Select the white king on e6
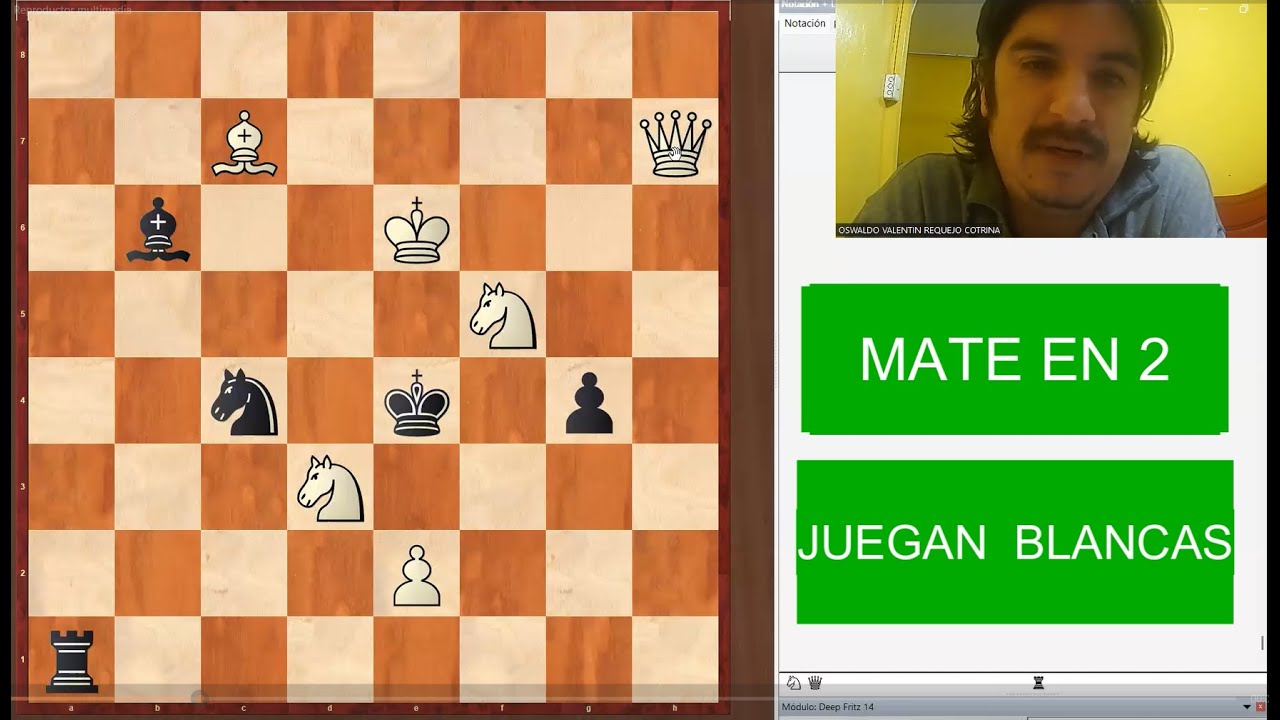The image size is (1280, 720). coord(417,230)
